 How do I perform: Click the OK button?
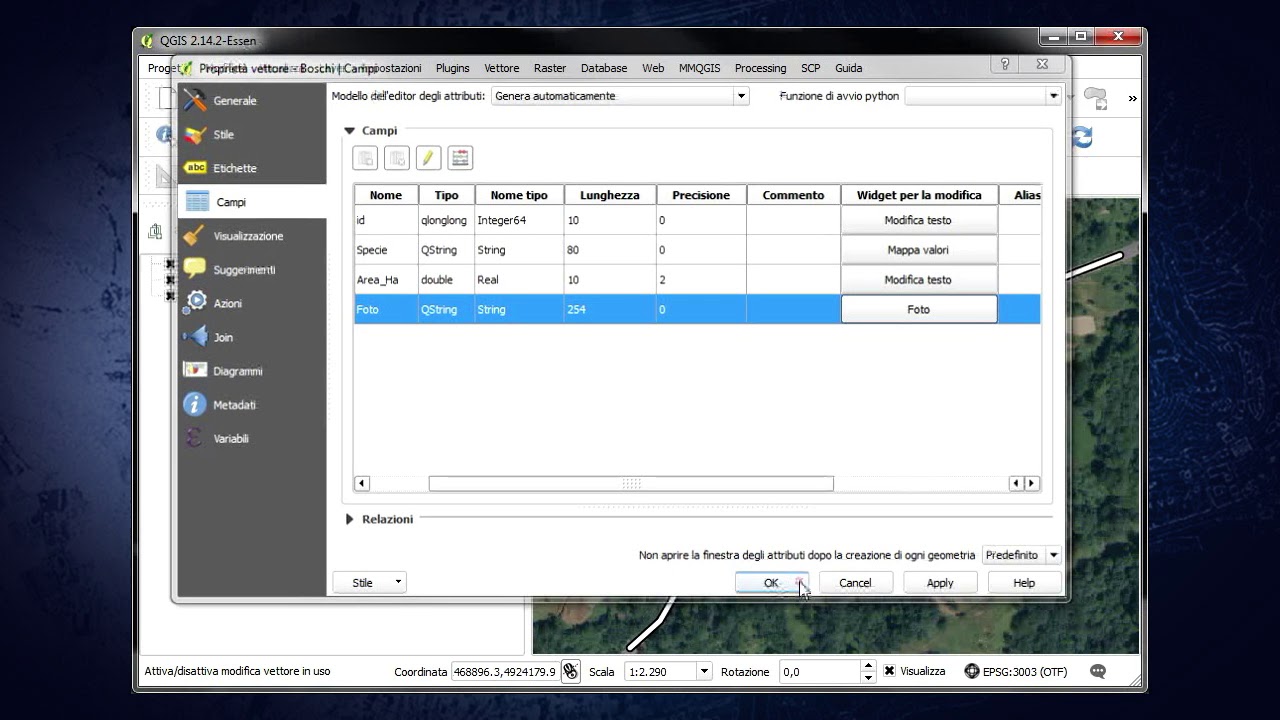coord(771,583)
